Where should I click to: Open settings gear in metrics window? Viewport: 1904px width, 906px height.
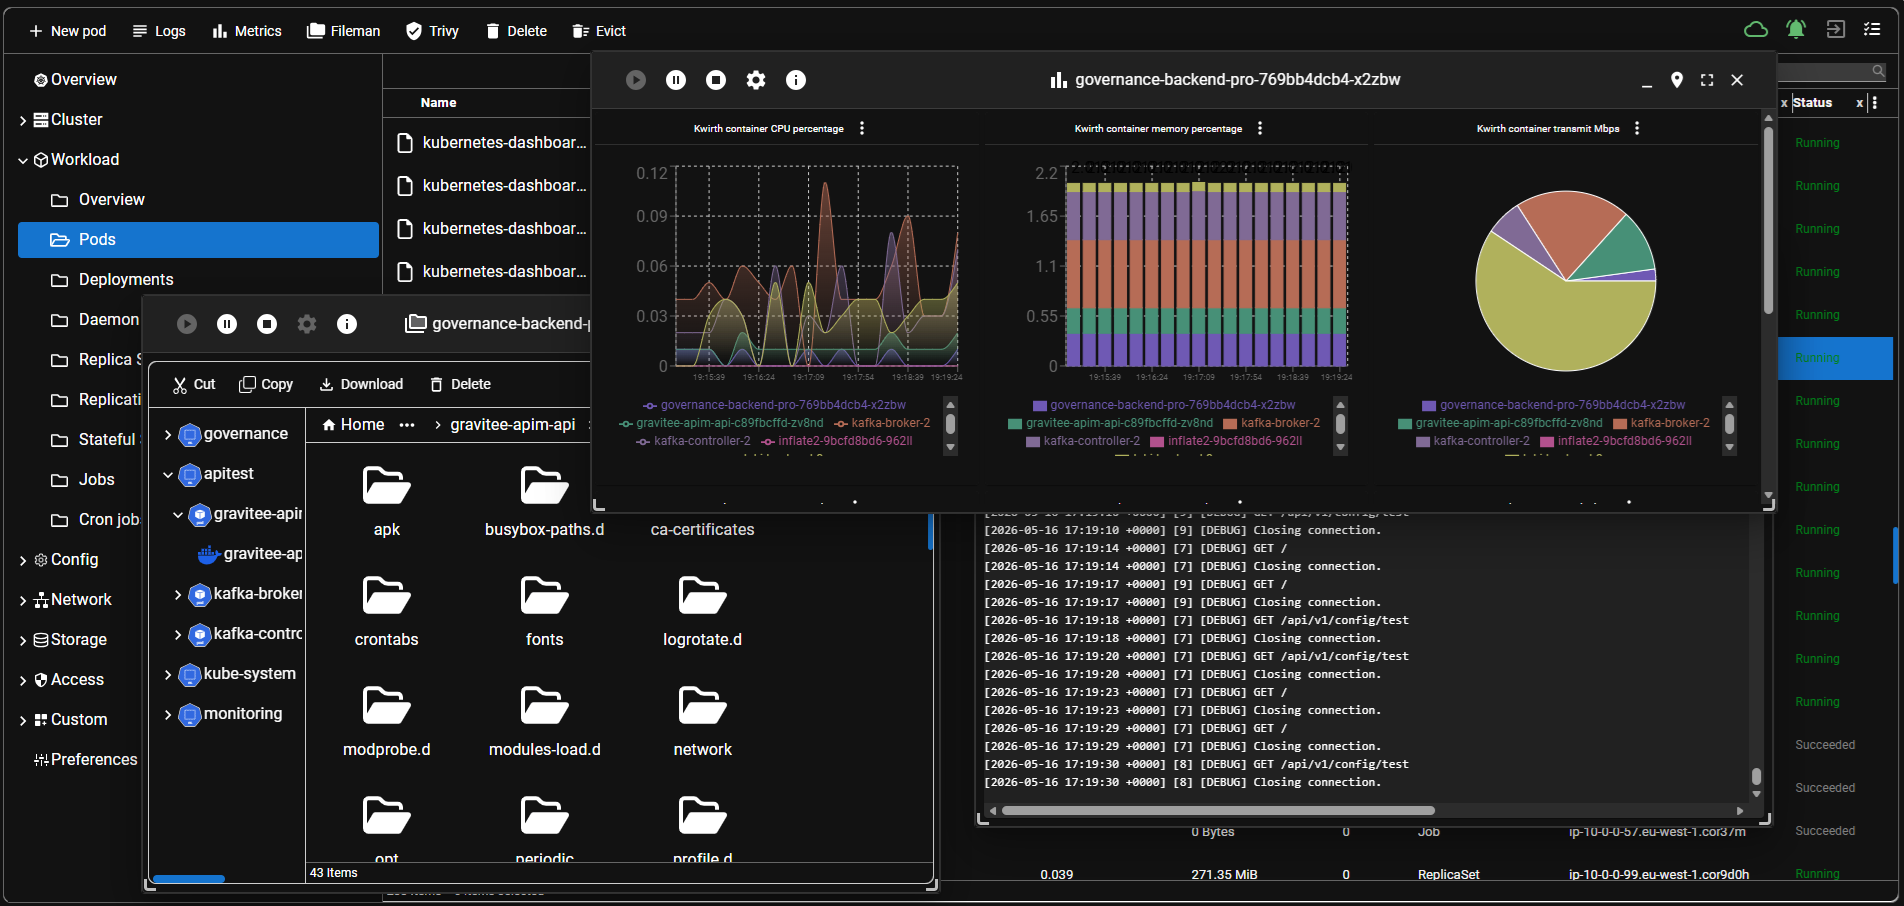pyautogui.click(x=756, y=80)
